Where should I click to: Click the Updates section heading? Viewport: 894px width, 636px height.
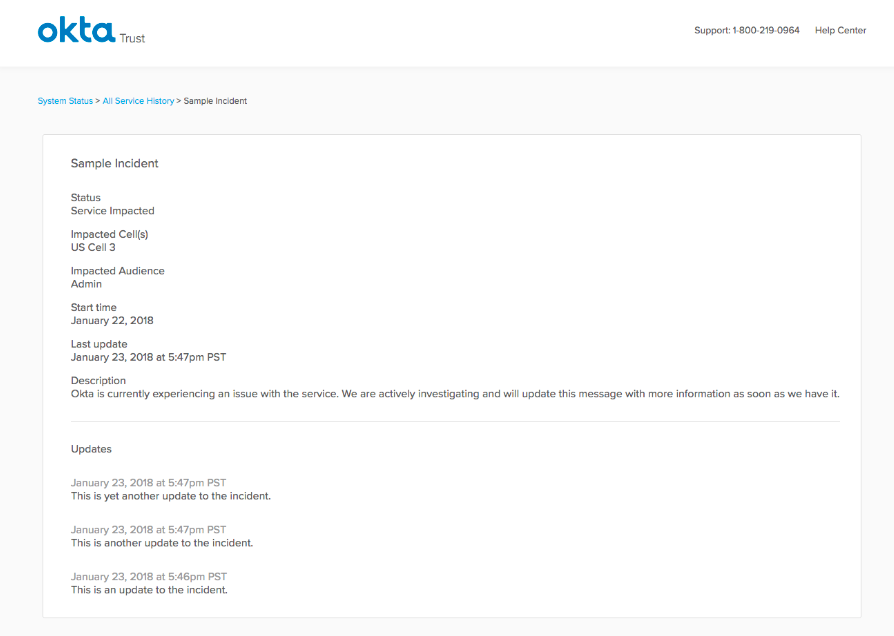point(91,449)
